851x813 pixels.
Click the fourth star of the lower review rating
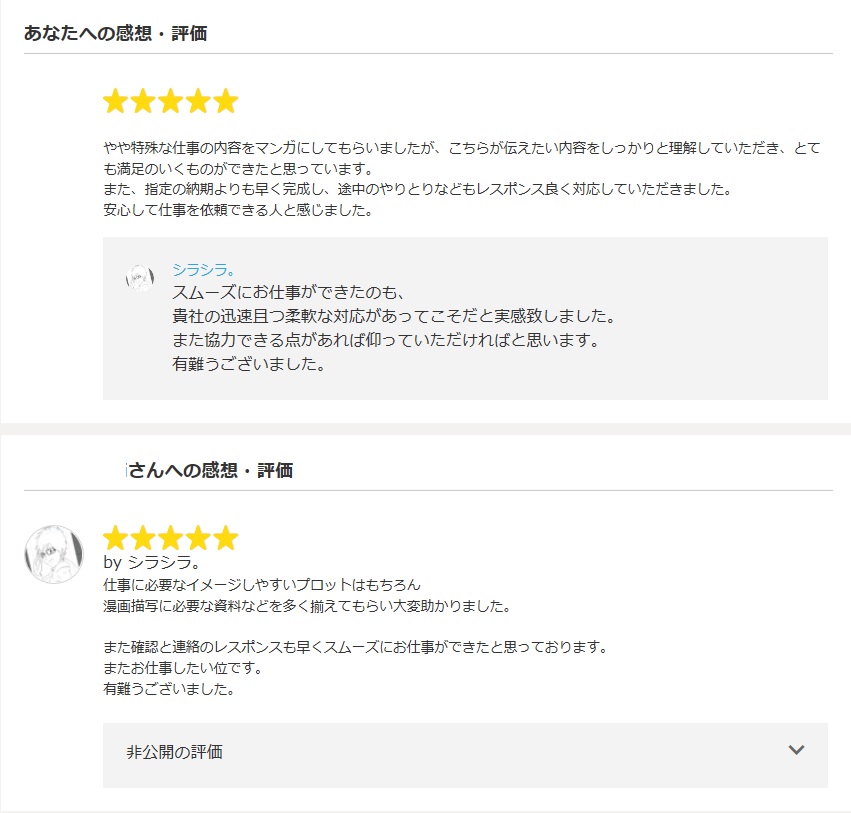pyautogui.click(x=198, y=538)
